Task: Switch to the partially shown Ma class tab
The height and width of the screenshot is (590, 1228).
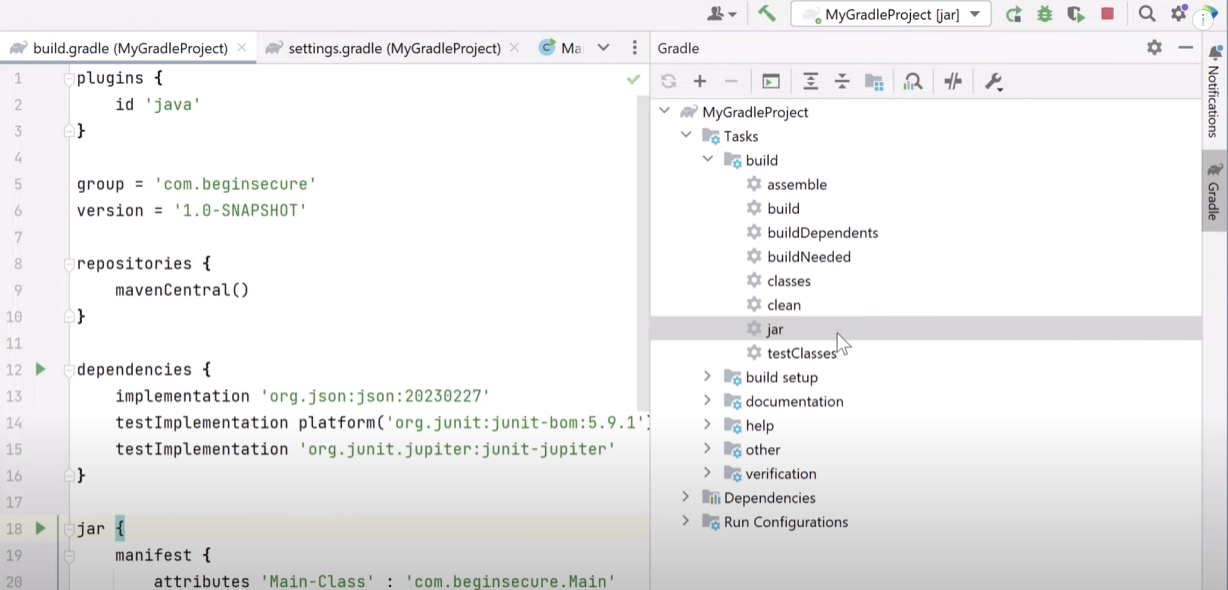Action: [560, 48]
